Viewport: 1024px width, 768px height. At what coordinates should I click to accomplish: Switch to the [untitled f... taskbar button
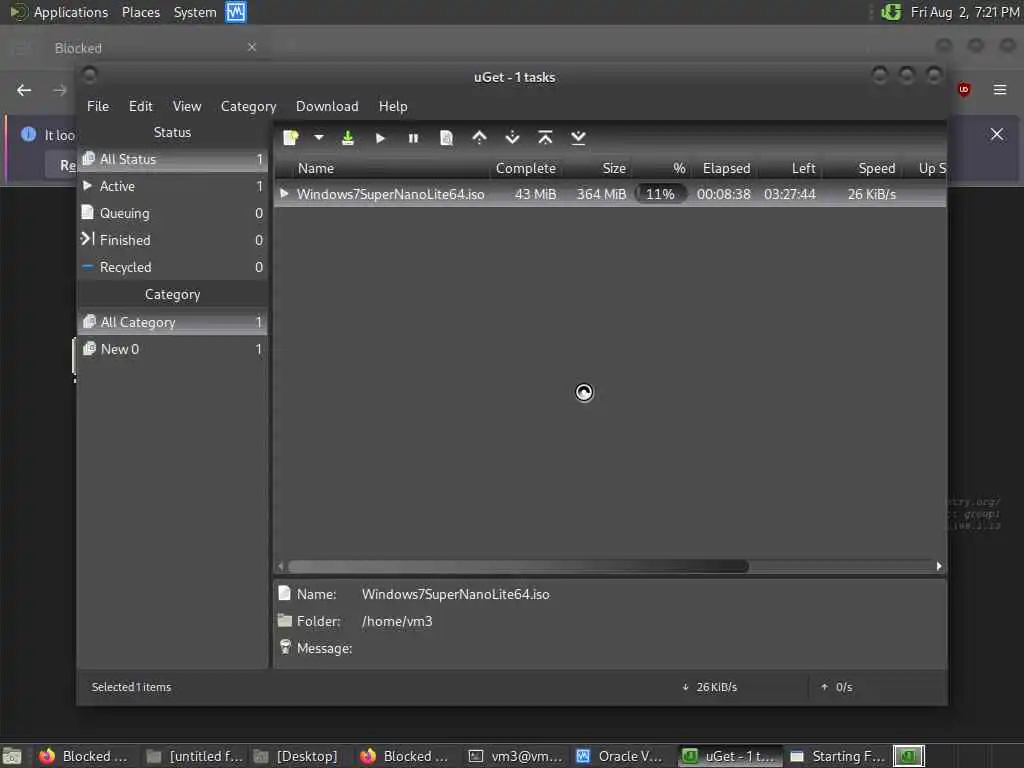[194, 756]
